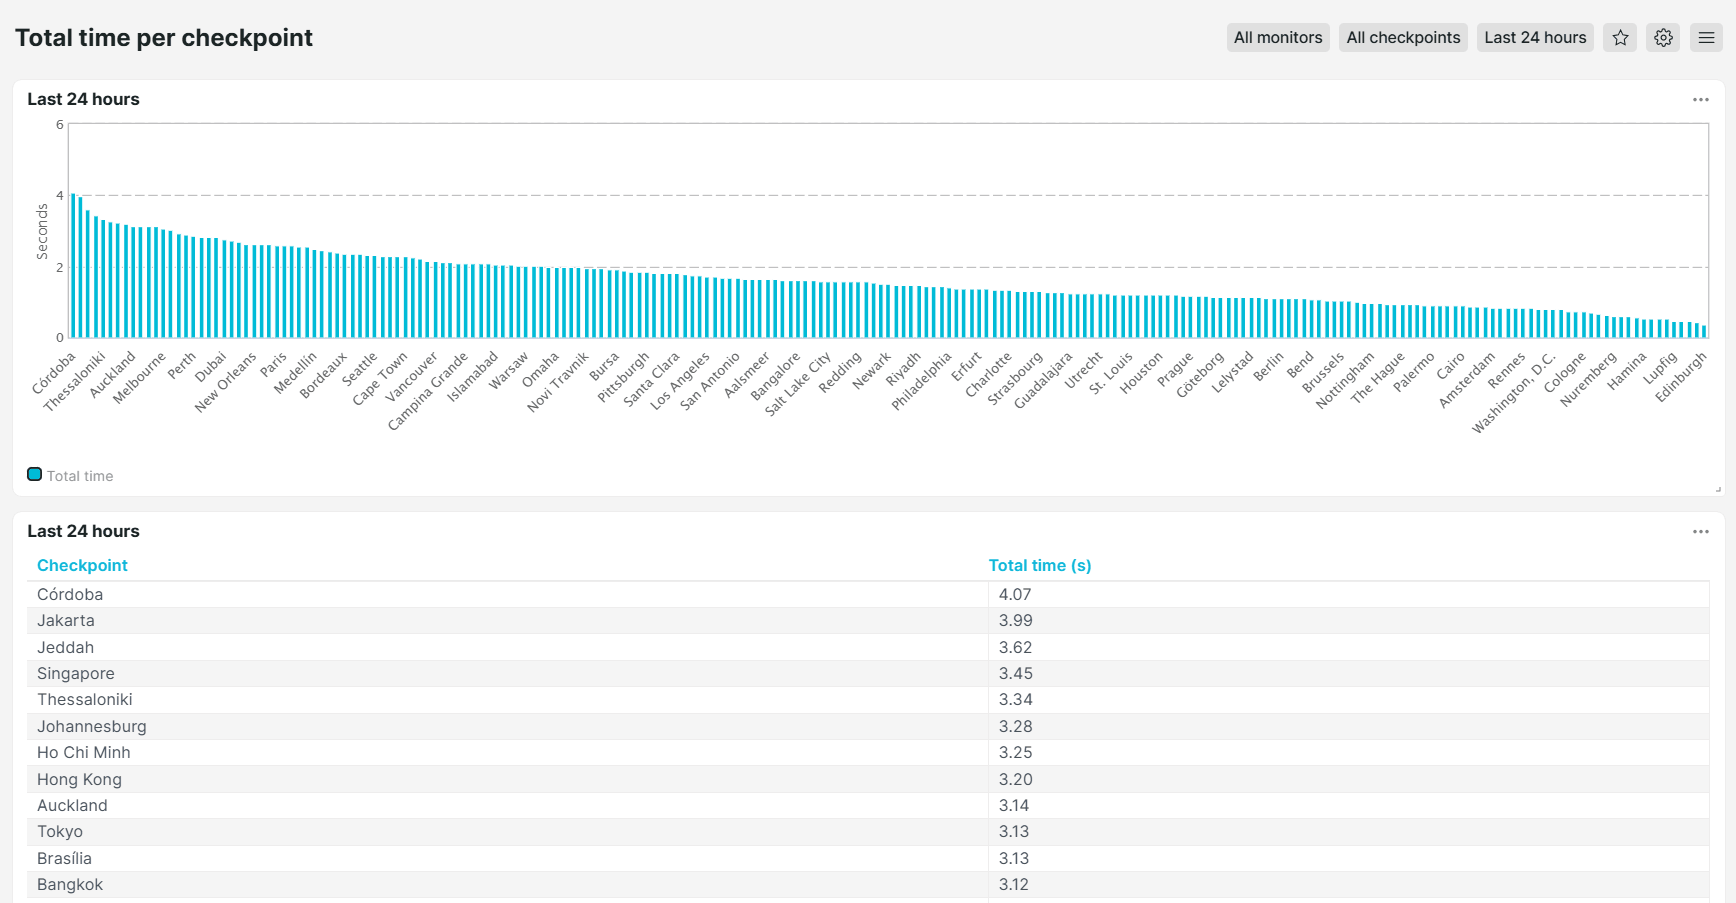Select the Córdoba row in the table
The width and height of the screenshot is (1736, 903).
pyautogui.click(x=400, y=594)
